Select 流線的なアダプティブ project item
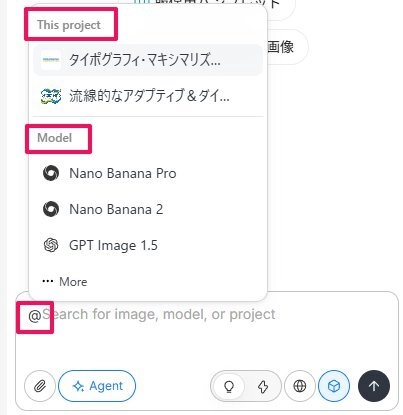The height and width of the screenshot is (415, 403). 148,96
